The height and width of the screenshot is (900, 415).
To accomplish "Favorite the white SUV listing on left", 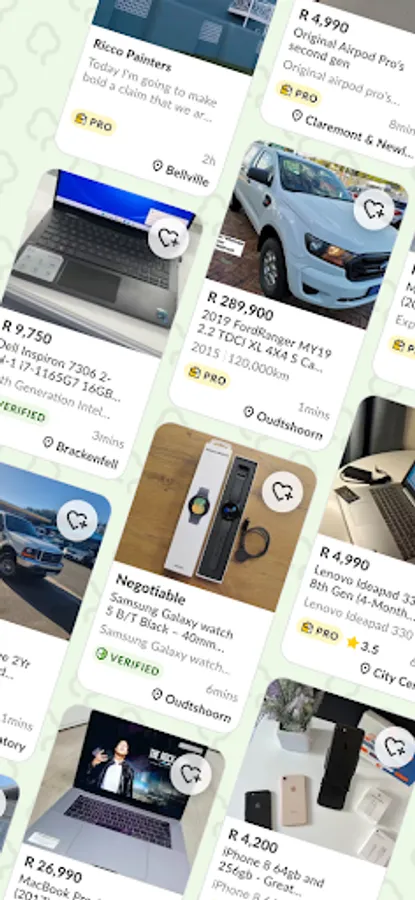I will pos(77,520).
